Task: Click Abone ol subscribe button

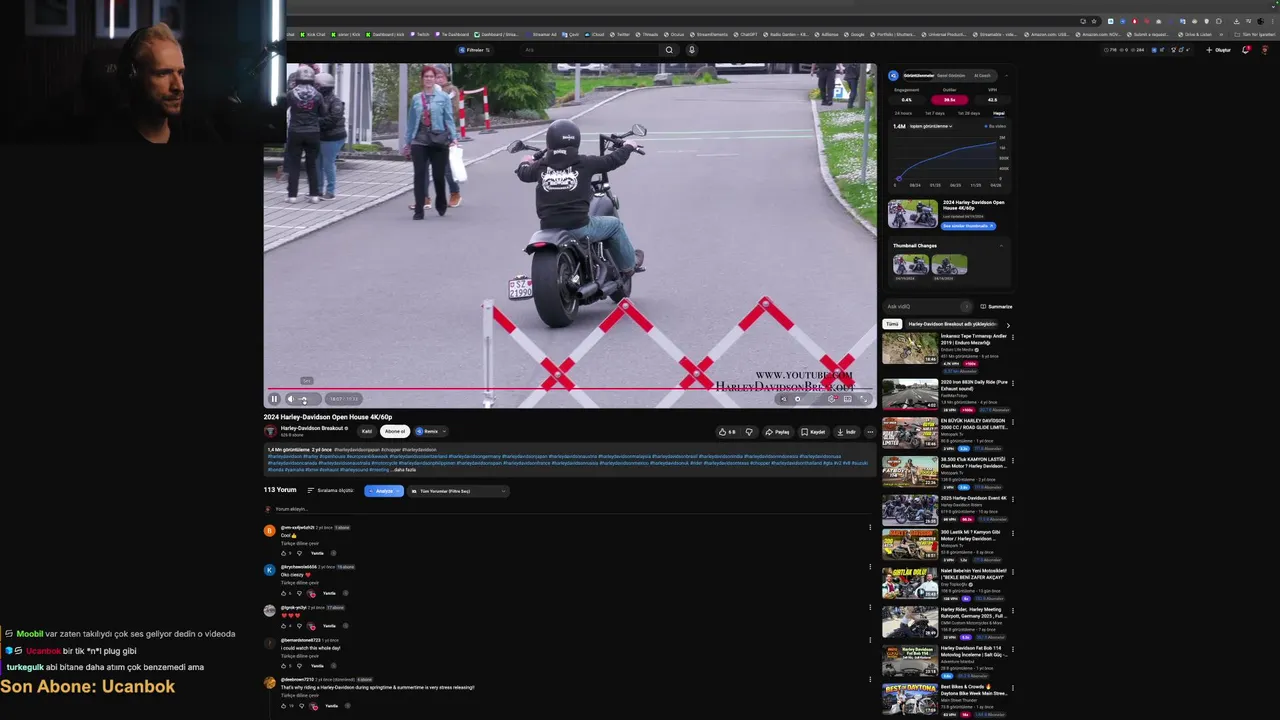Action: pos(395,431)
